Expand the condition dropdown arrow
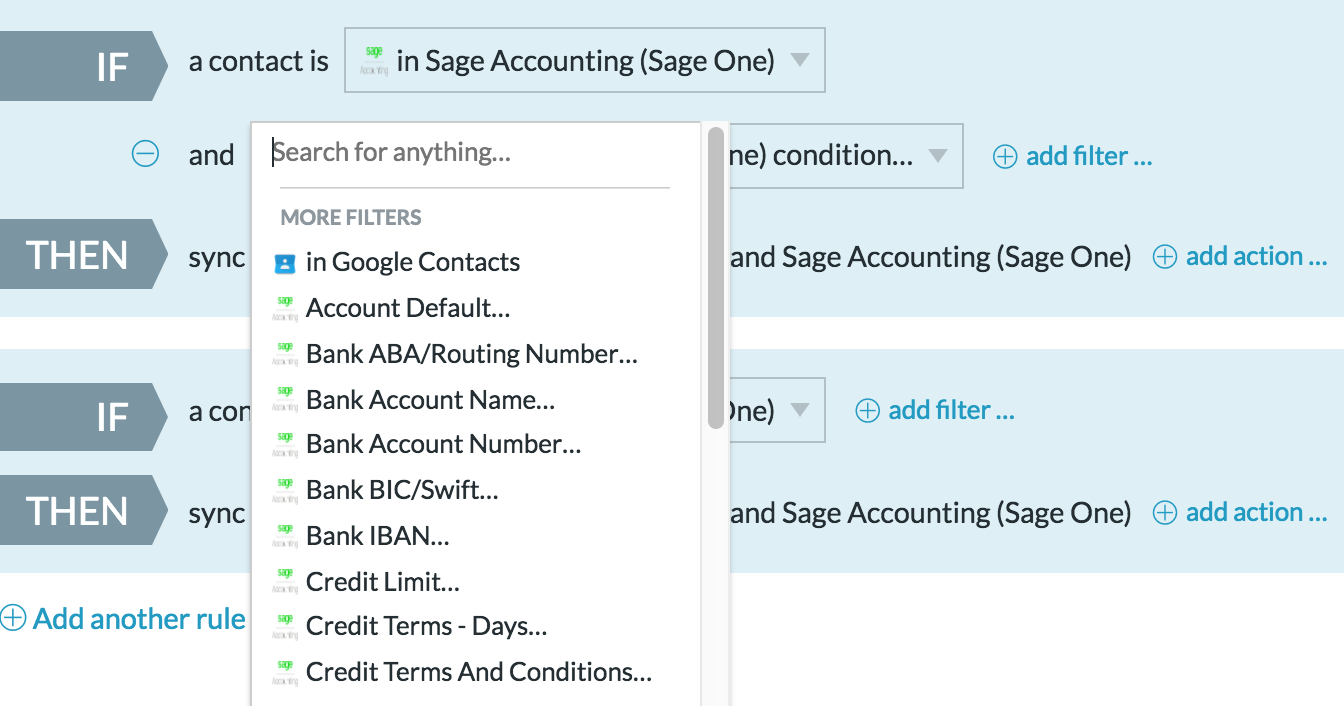 point(937,156)
